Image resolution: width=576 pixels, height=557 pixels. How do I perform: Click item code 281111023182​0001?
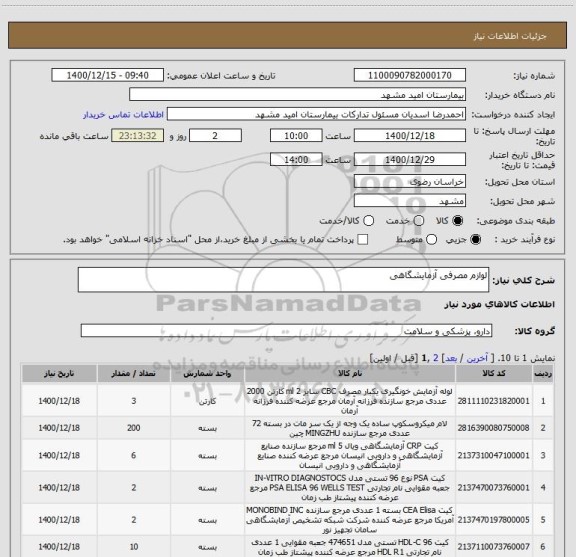tap(494, 401)
